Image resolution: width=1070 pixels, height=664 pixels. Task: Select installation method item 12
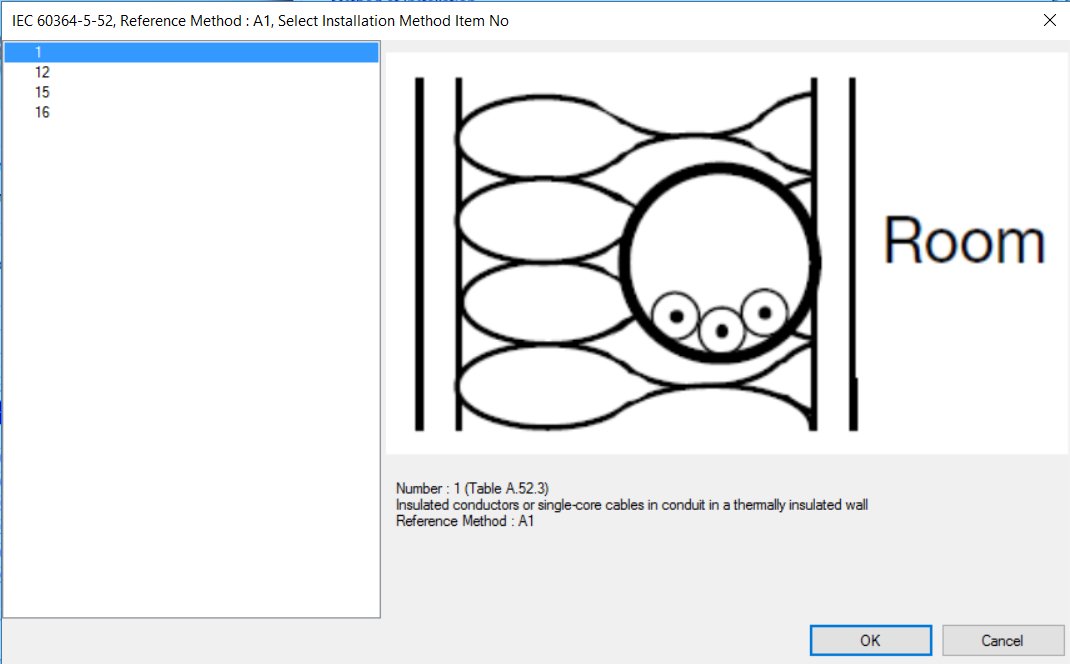40,72
